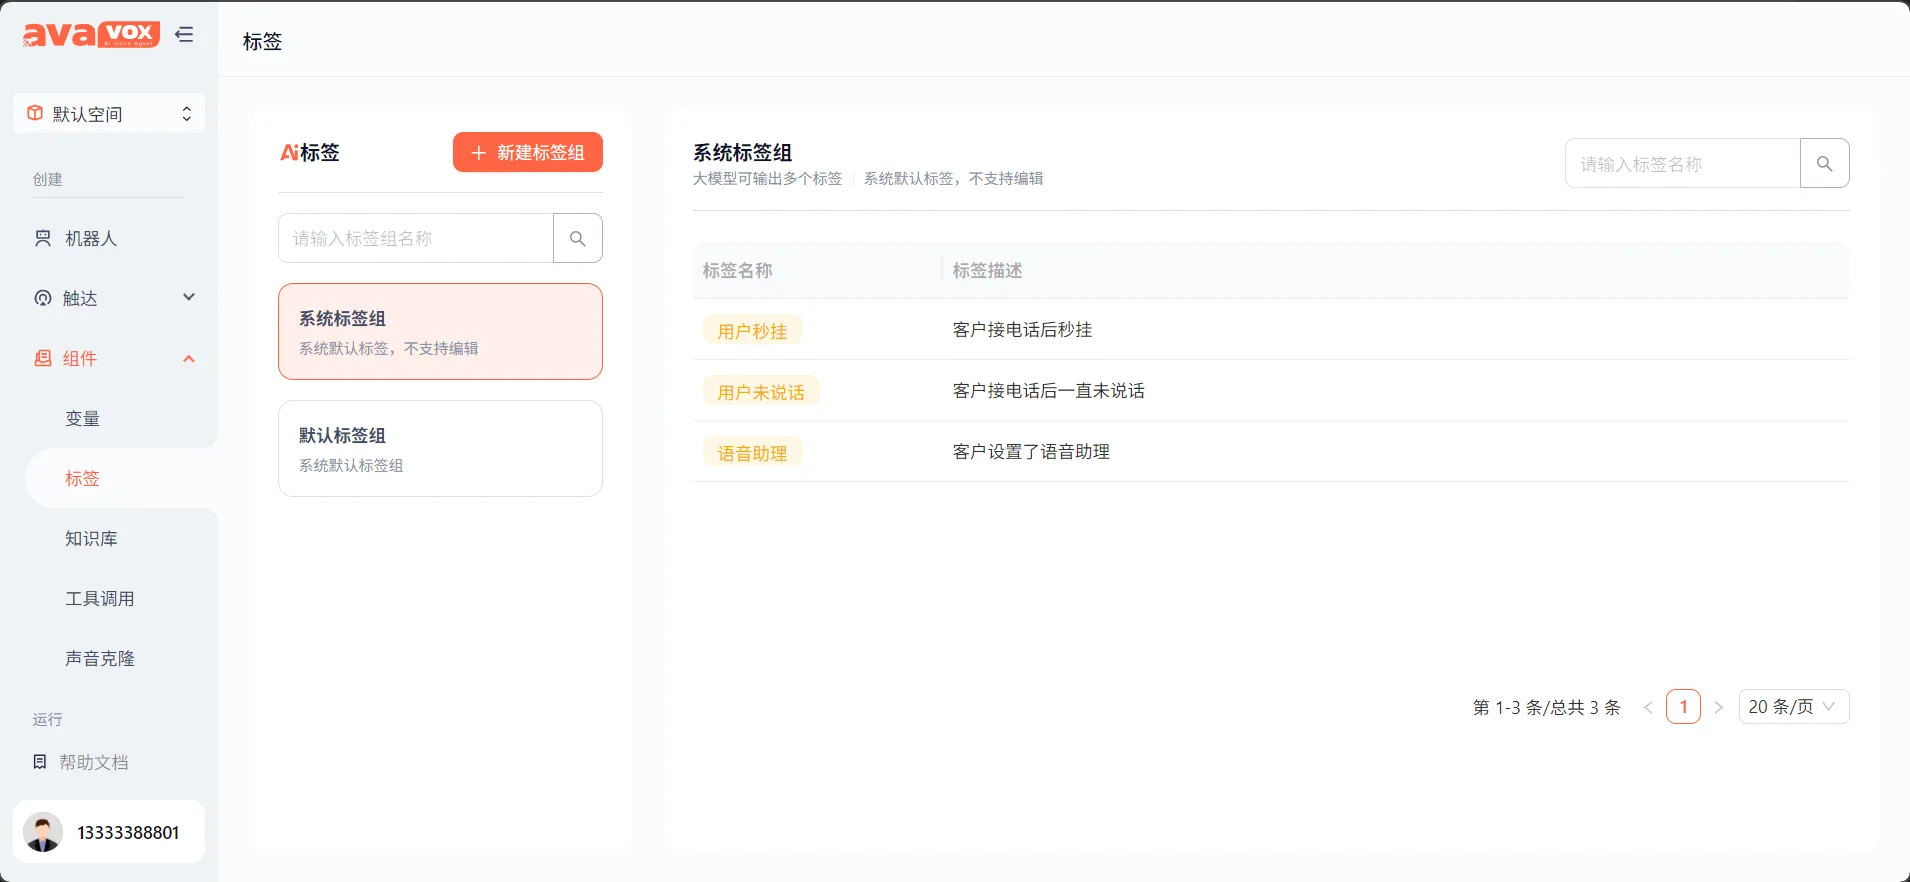1910x882 pixels.
Task: Click the 用户秒挂 tag
Action: pyautogui.click(x=752, y=331)
